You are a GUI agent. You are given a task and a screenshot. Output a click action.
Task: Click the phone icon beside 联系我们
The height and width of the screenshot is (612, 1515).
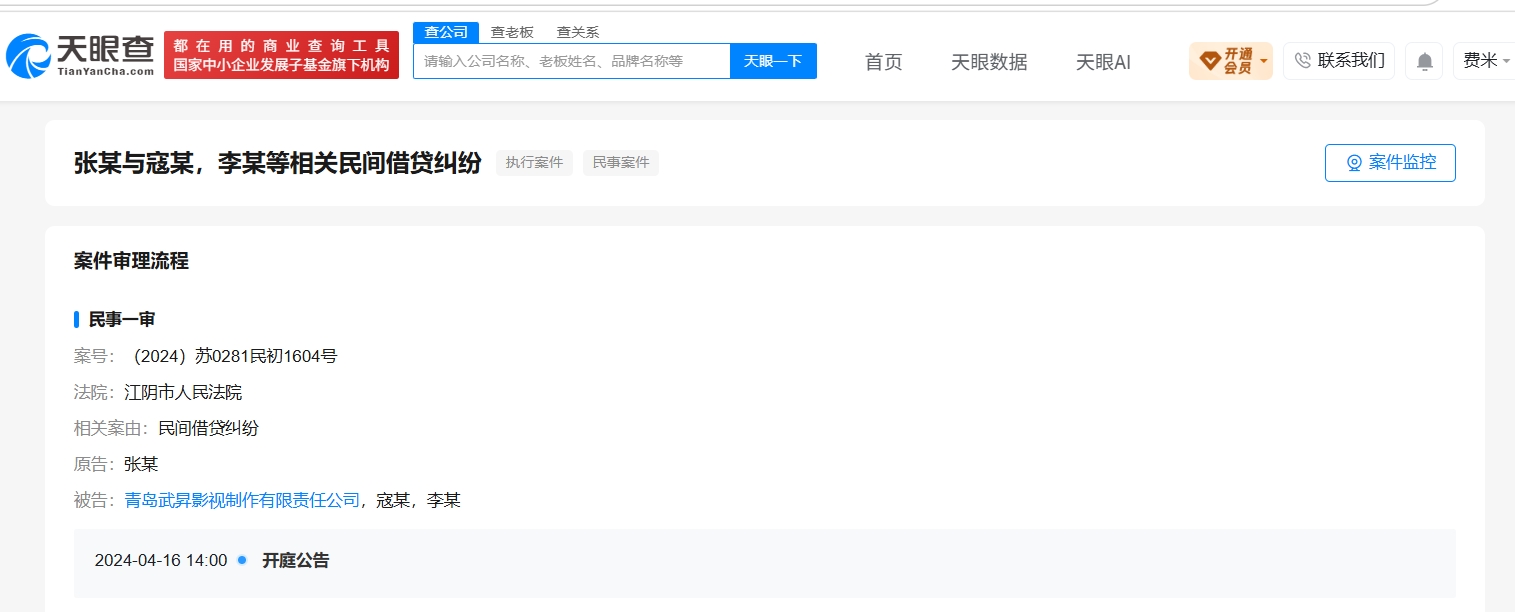(x=1302, y=61)
